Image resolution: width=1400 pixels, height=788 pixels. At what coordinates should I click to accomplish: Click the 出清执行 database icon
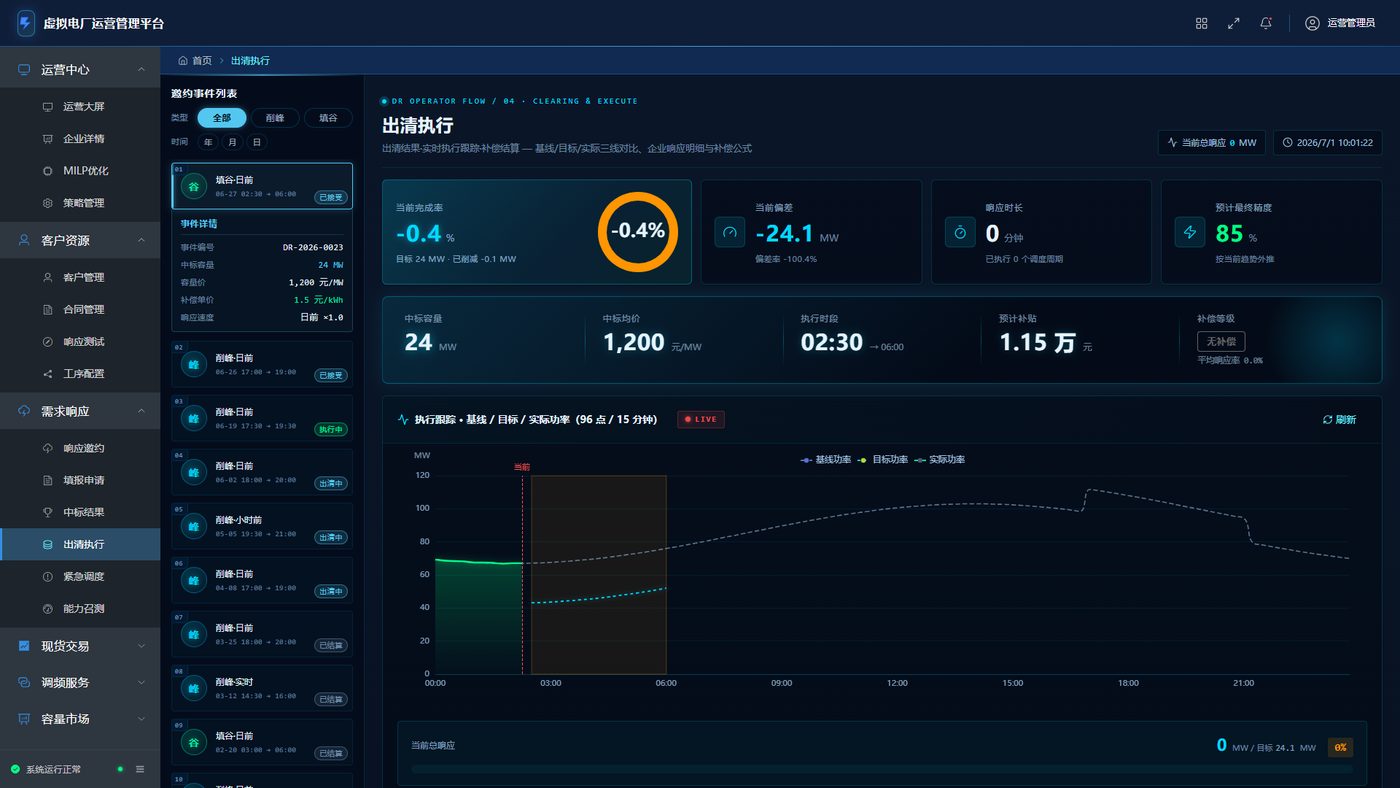47,544
